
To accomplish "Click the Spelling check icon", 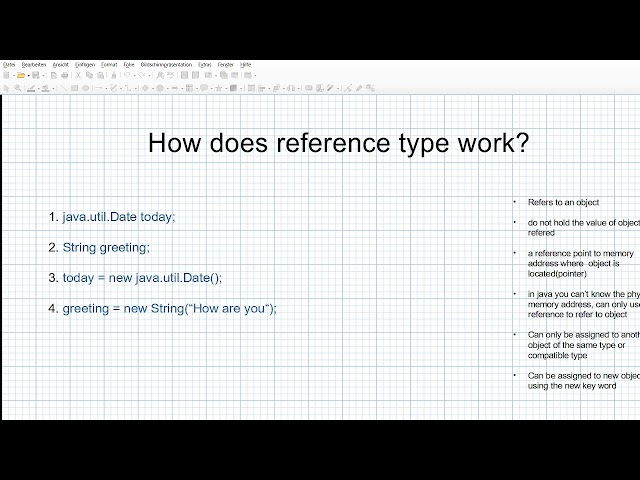I will click(171, 75).
